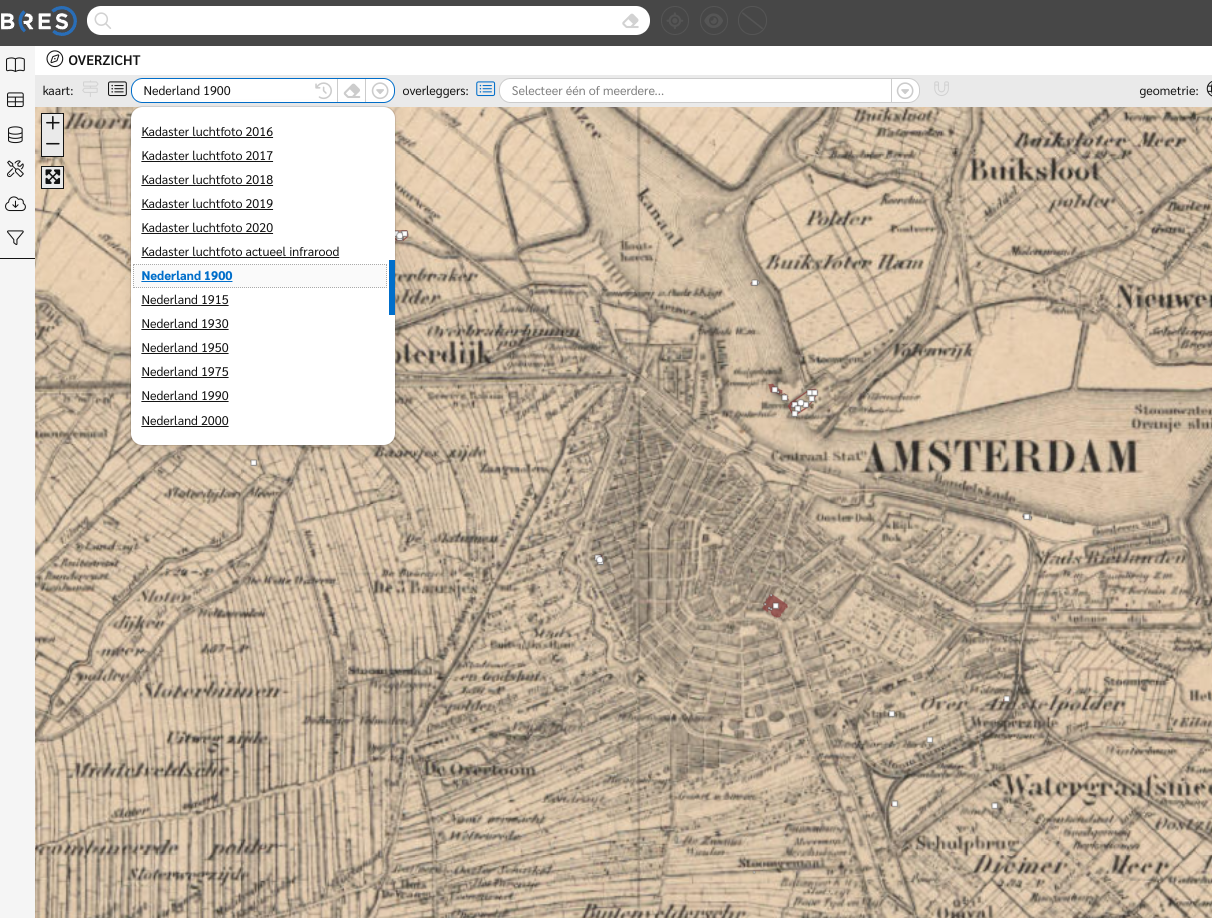Expand the overleggers dropdown arrow

coord(905,91)
